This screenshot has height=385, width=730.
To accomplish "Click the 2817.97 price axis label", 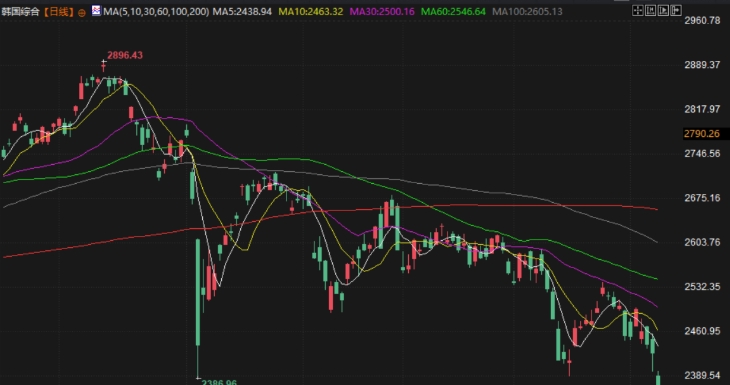I will point(702,109).
